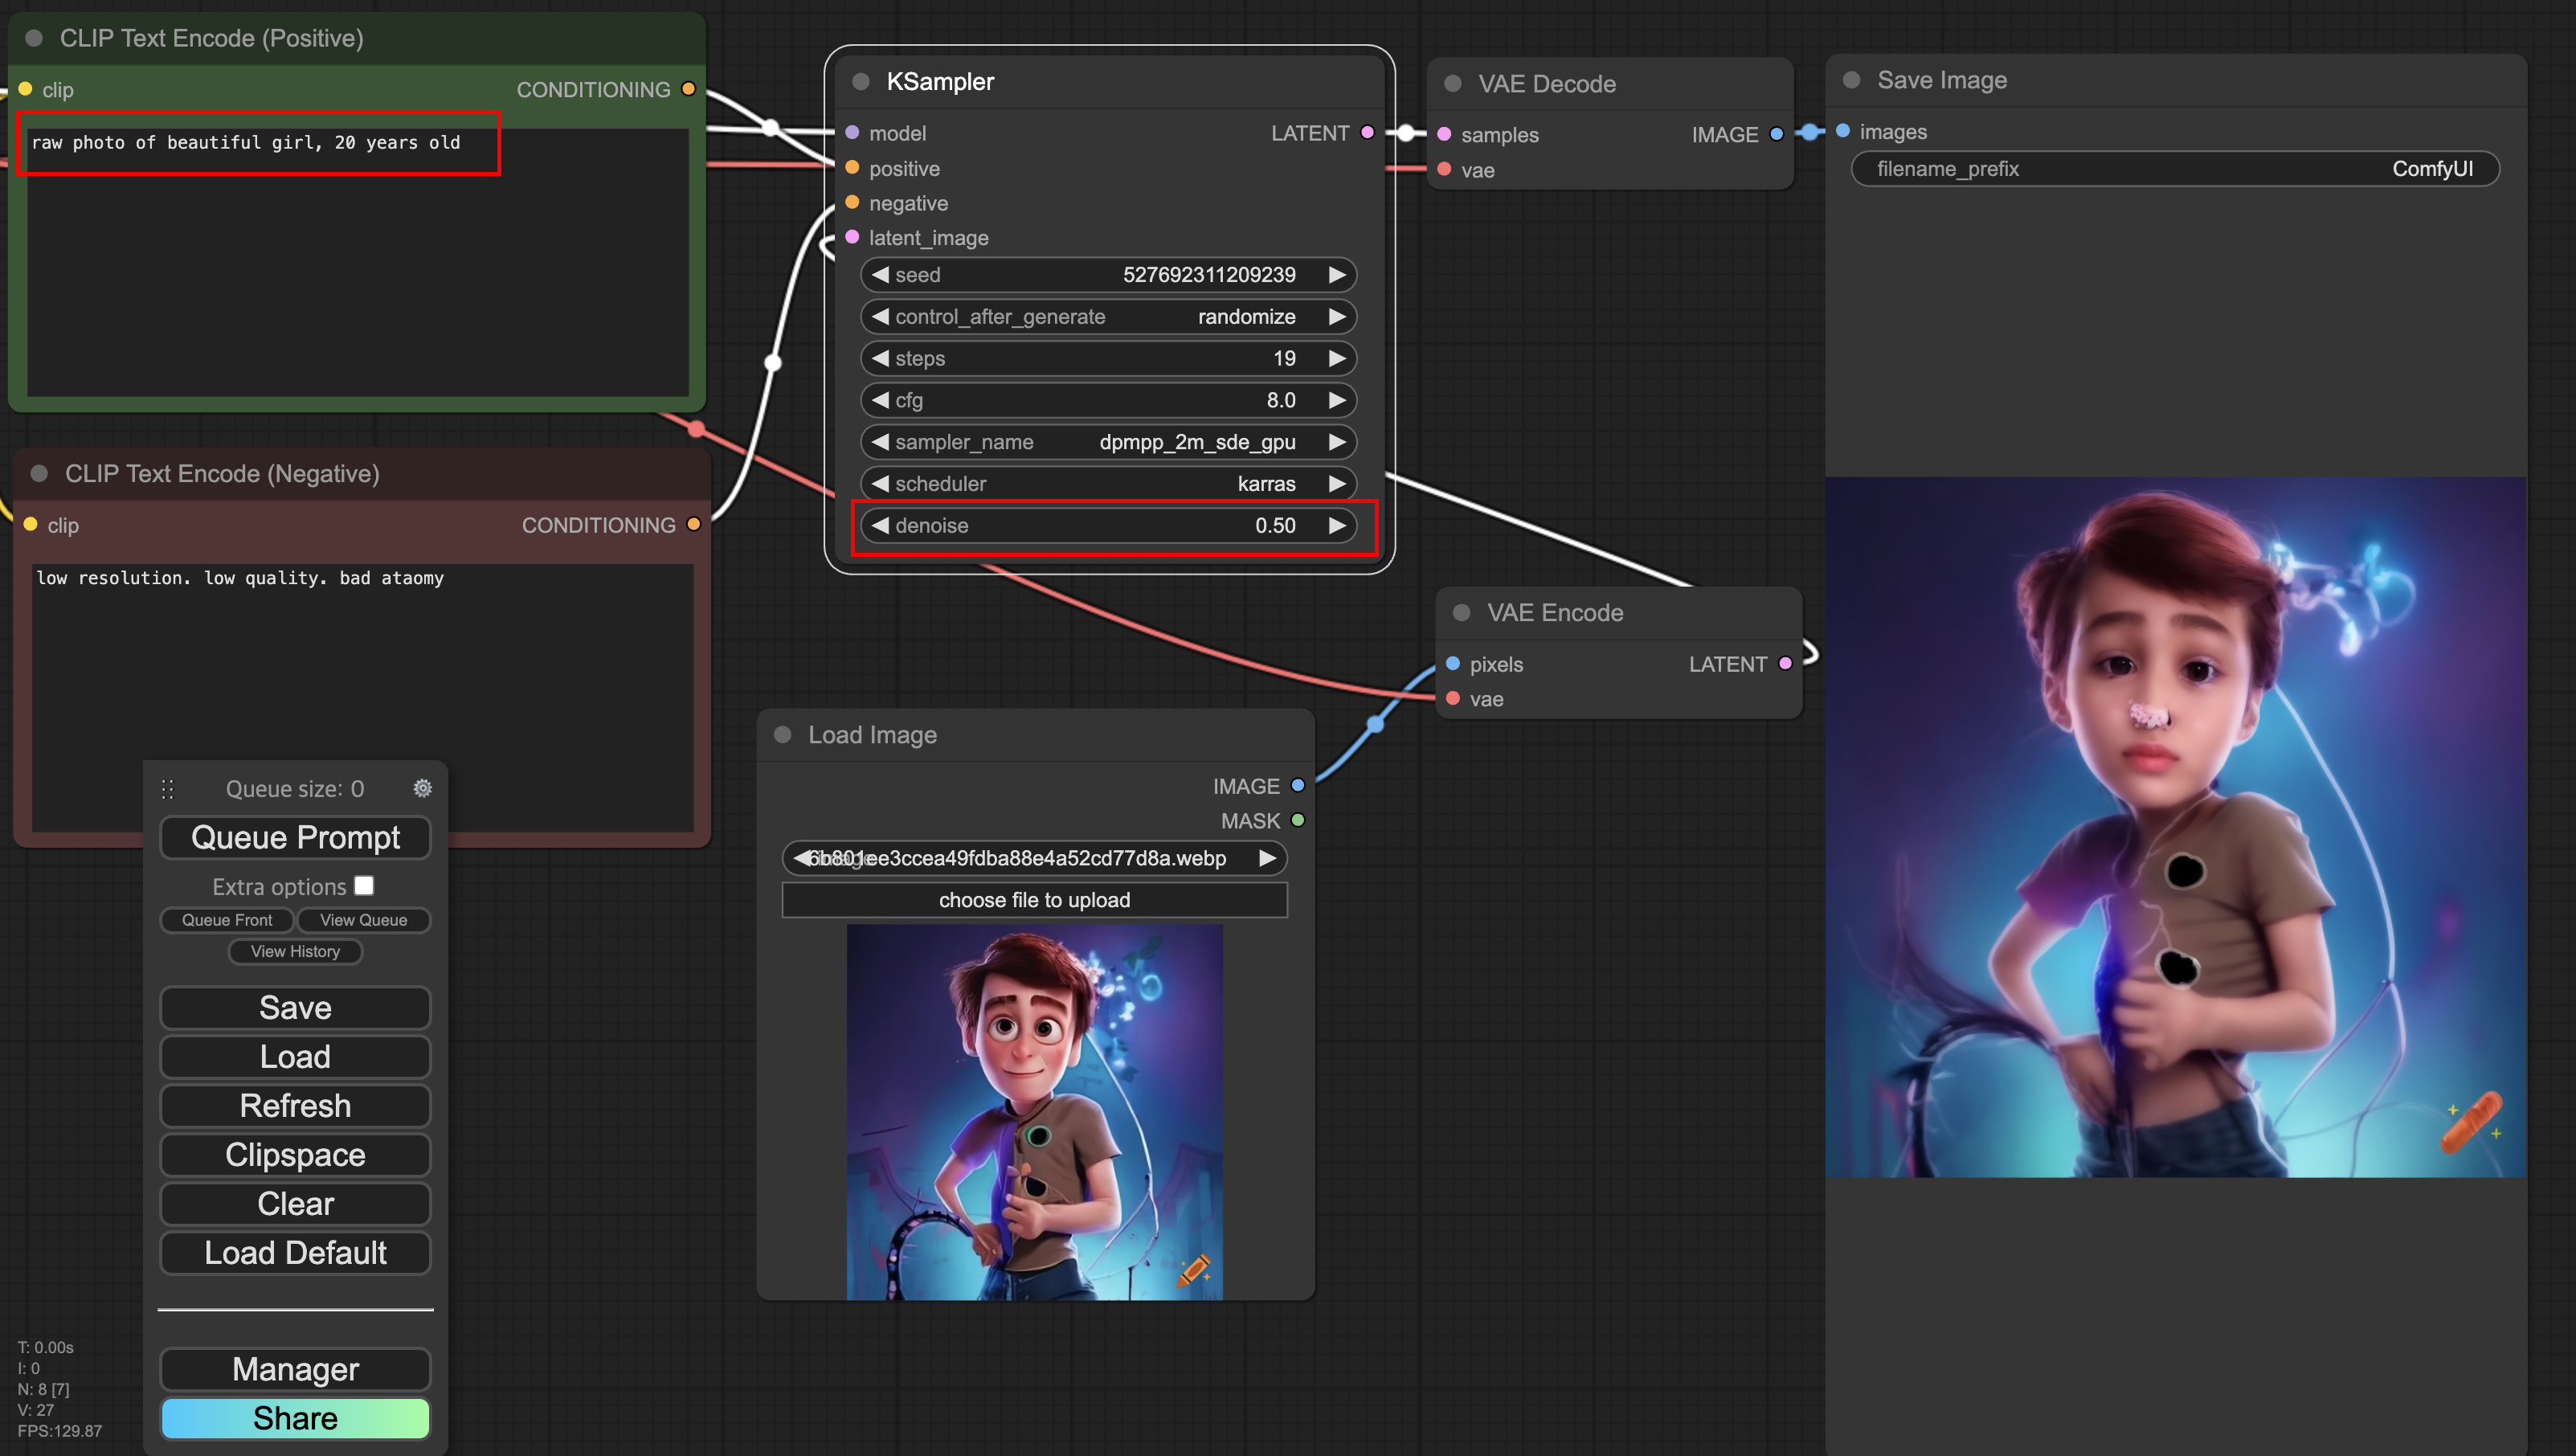Click the Queue Prompt button
This screenshot has height=1456, width=2576.
295,837
